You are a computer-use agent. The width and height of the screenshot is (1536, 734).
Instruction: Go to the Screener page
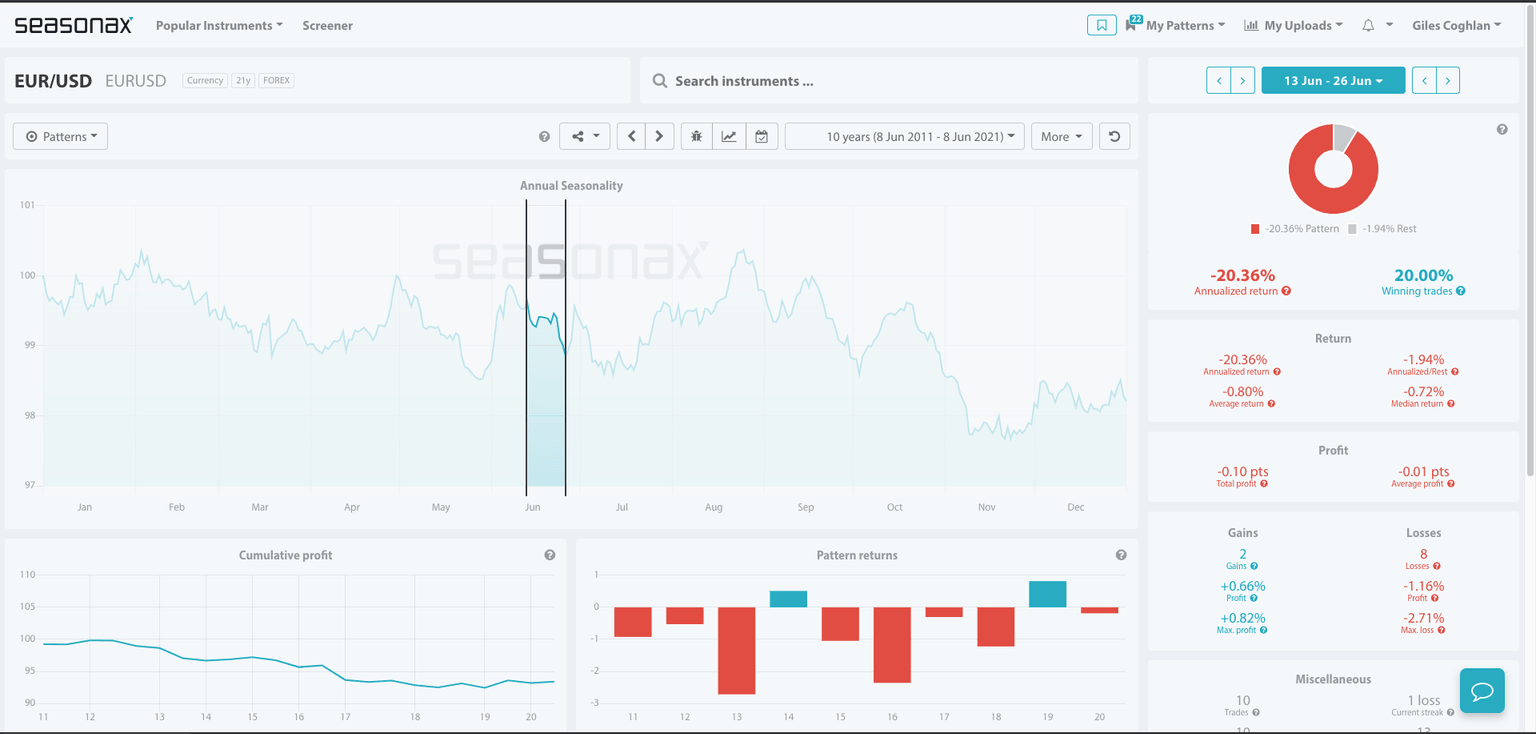click(x=327, y=25)
